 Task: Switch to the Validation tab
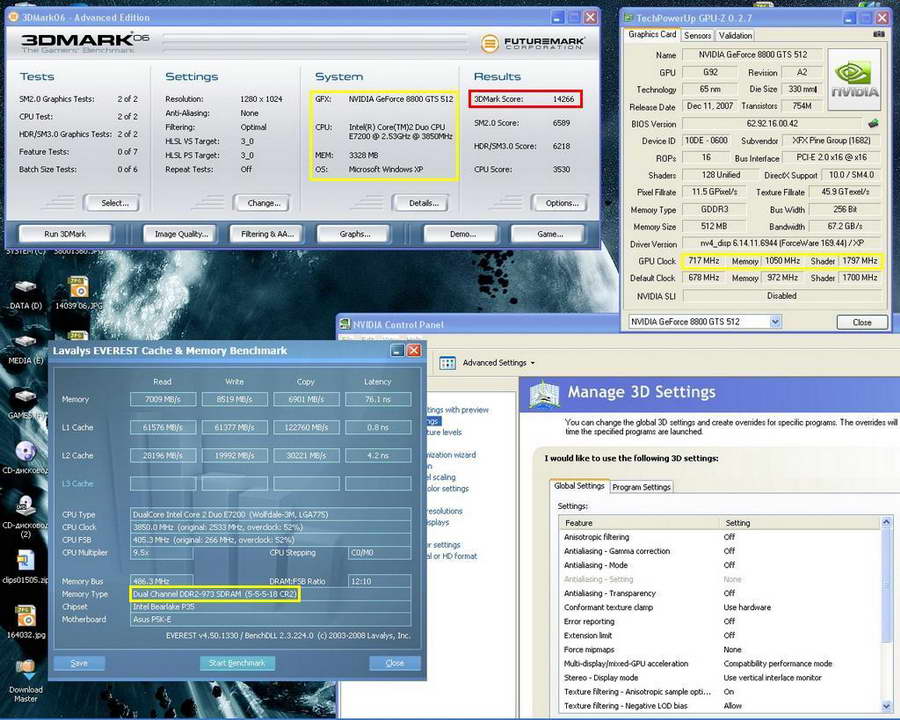[x=735, y=35]
